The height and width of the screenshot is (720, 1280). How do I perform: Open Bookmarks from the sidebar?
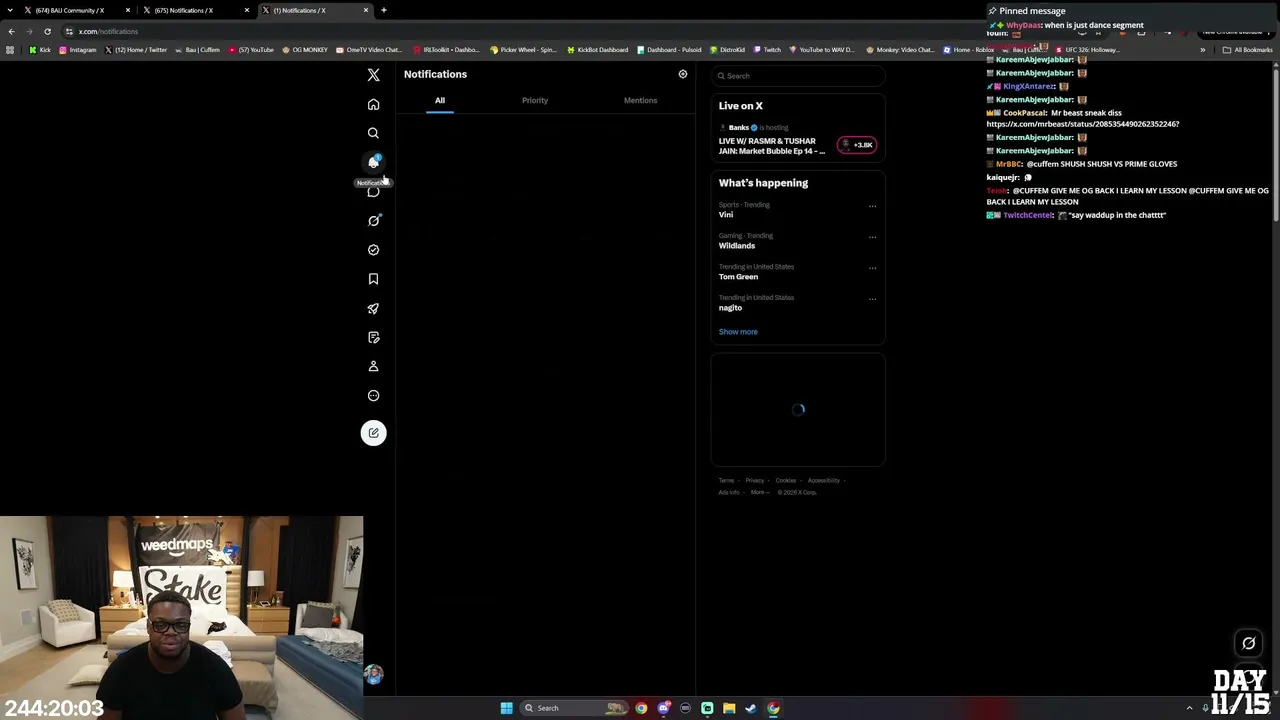coord(373,279)
